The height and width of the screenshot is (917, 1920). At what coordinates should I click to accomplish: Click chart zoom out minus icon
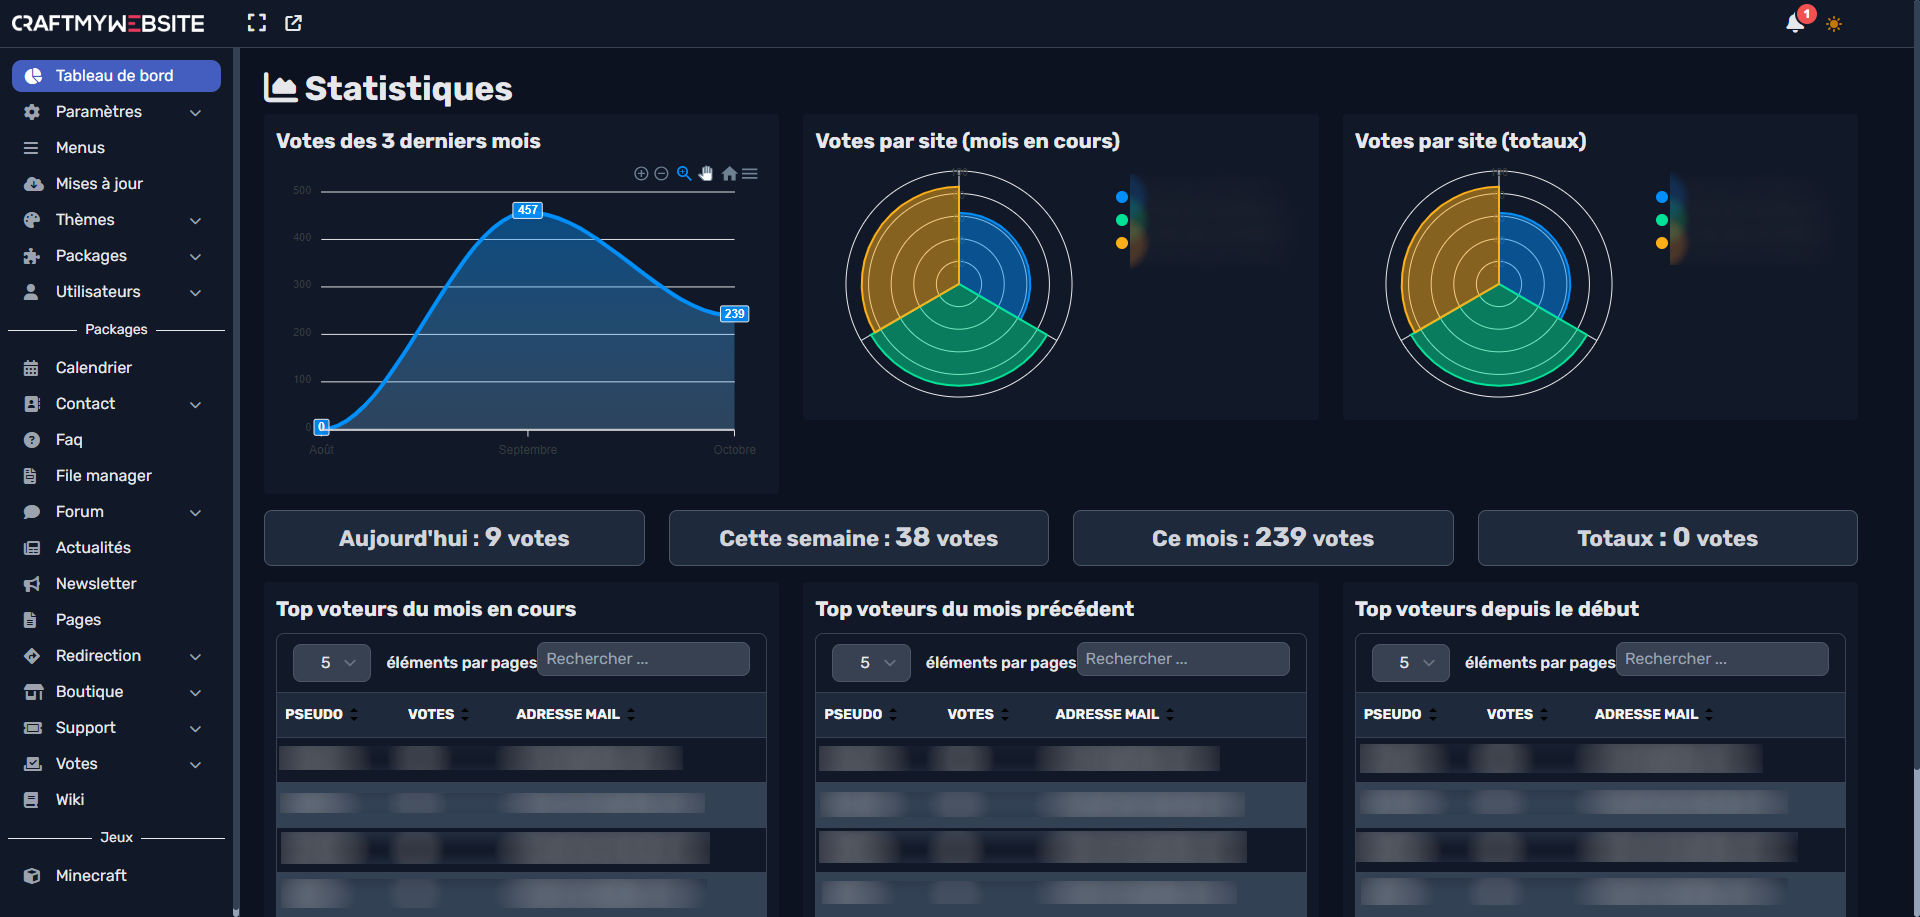[661, 174]
